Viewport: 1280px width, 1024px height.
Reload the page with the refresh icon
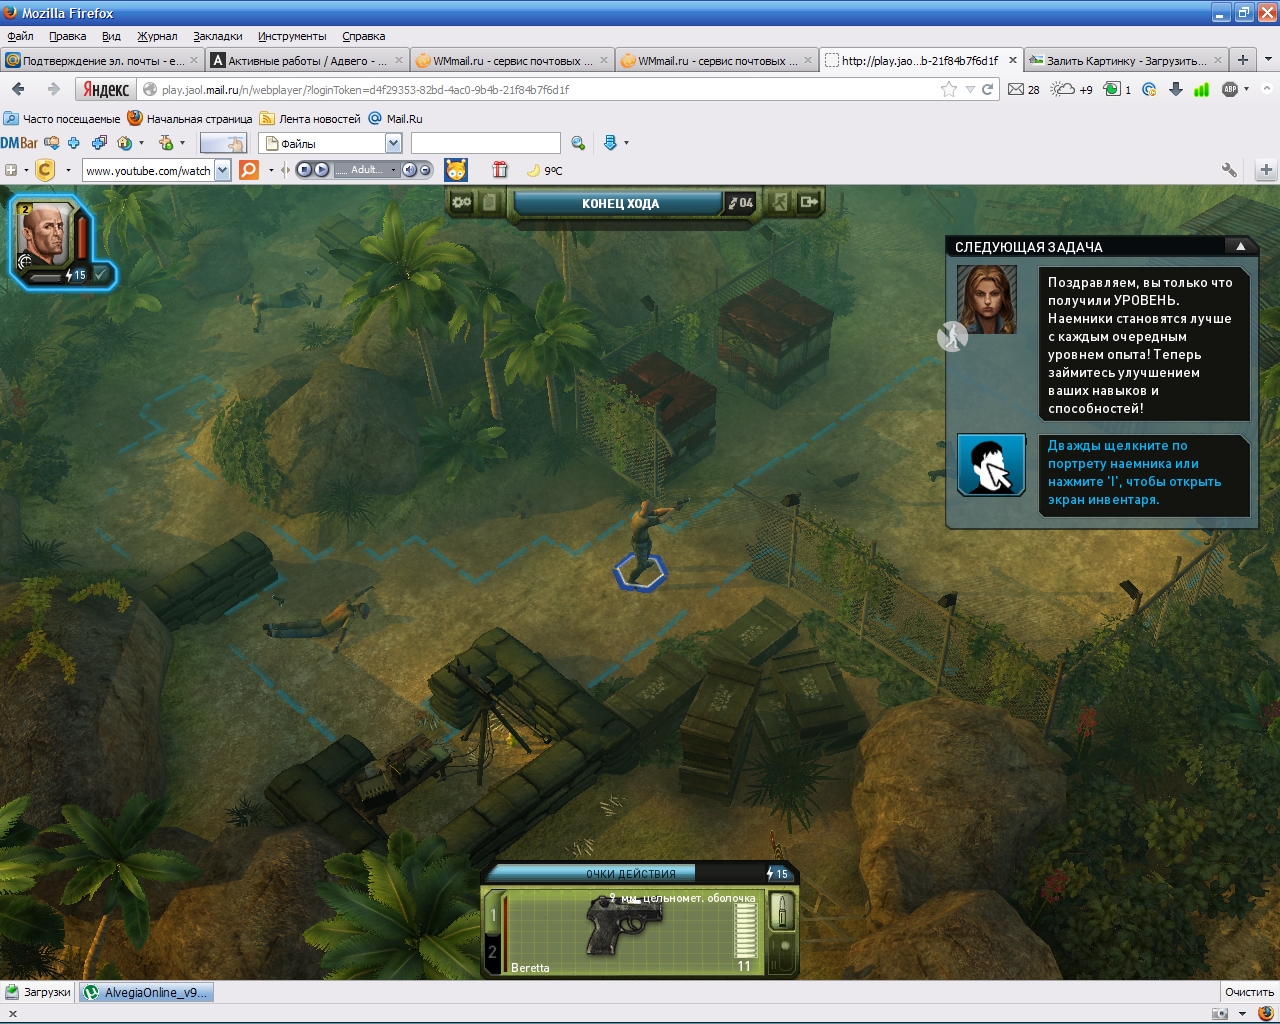pyautogui.click(x=987, y=89)
